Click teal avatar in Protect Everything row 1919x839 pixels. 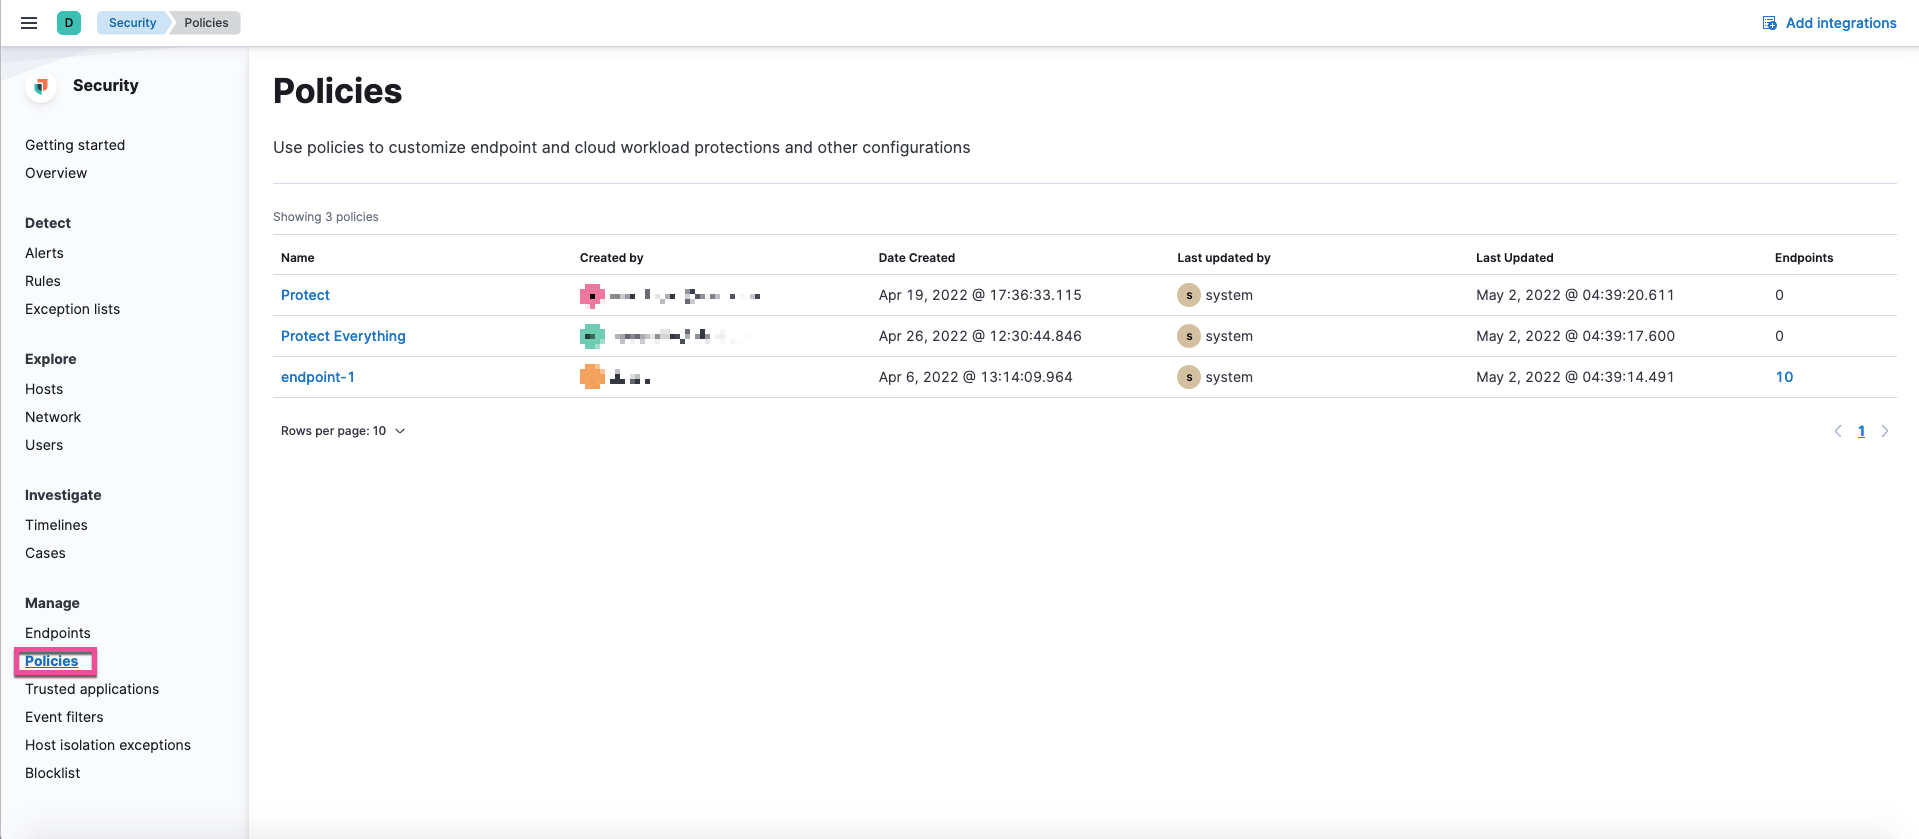coord(592,337)
